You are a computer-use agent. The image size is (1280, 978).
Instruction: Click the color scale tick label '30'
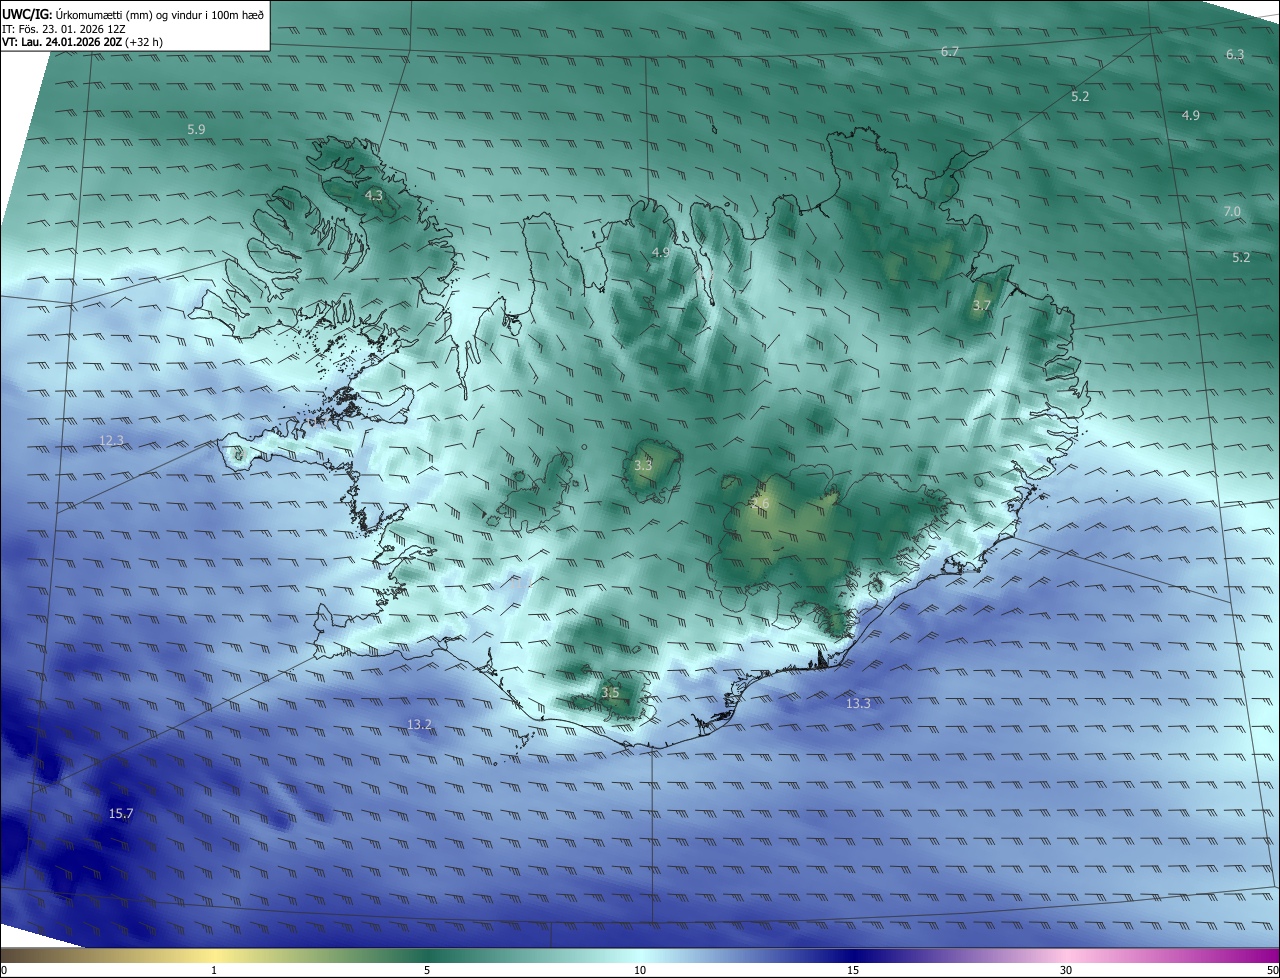pos(1066,970)
